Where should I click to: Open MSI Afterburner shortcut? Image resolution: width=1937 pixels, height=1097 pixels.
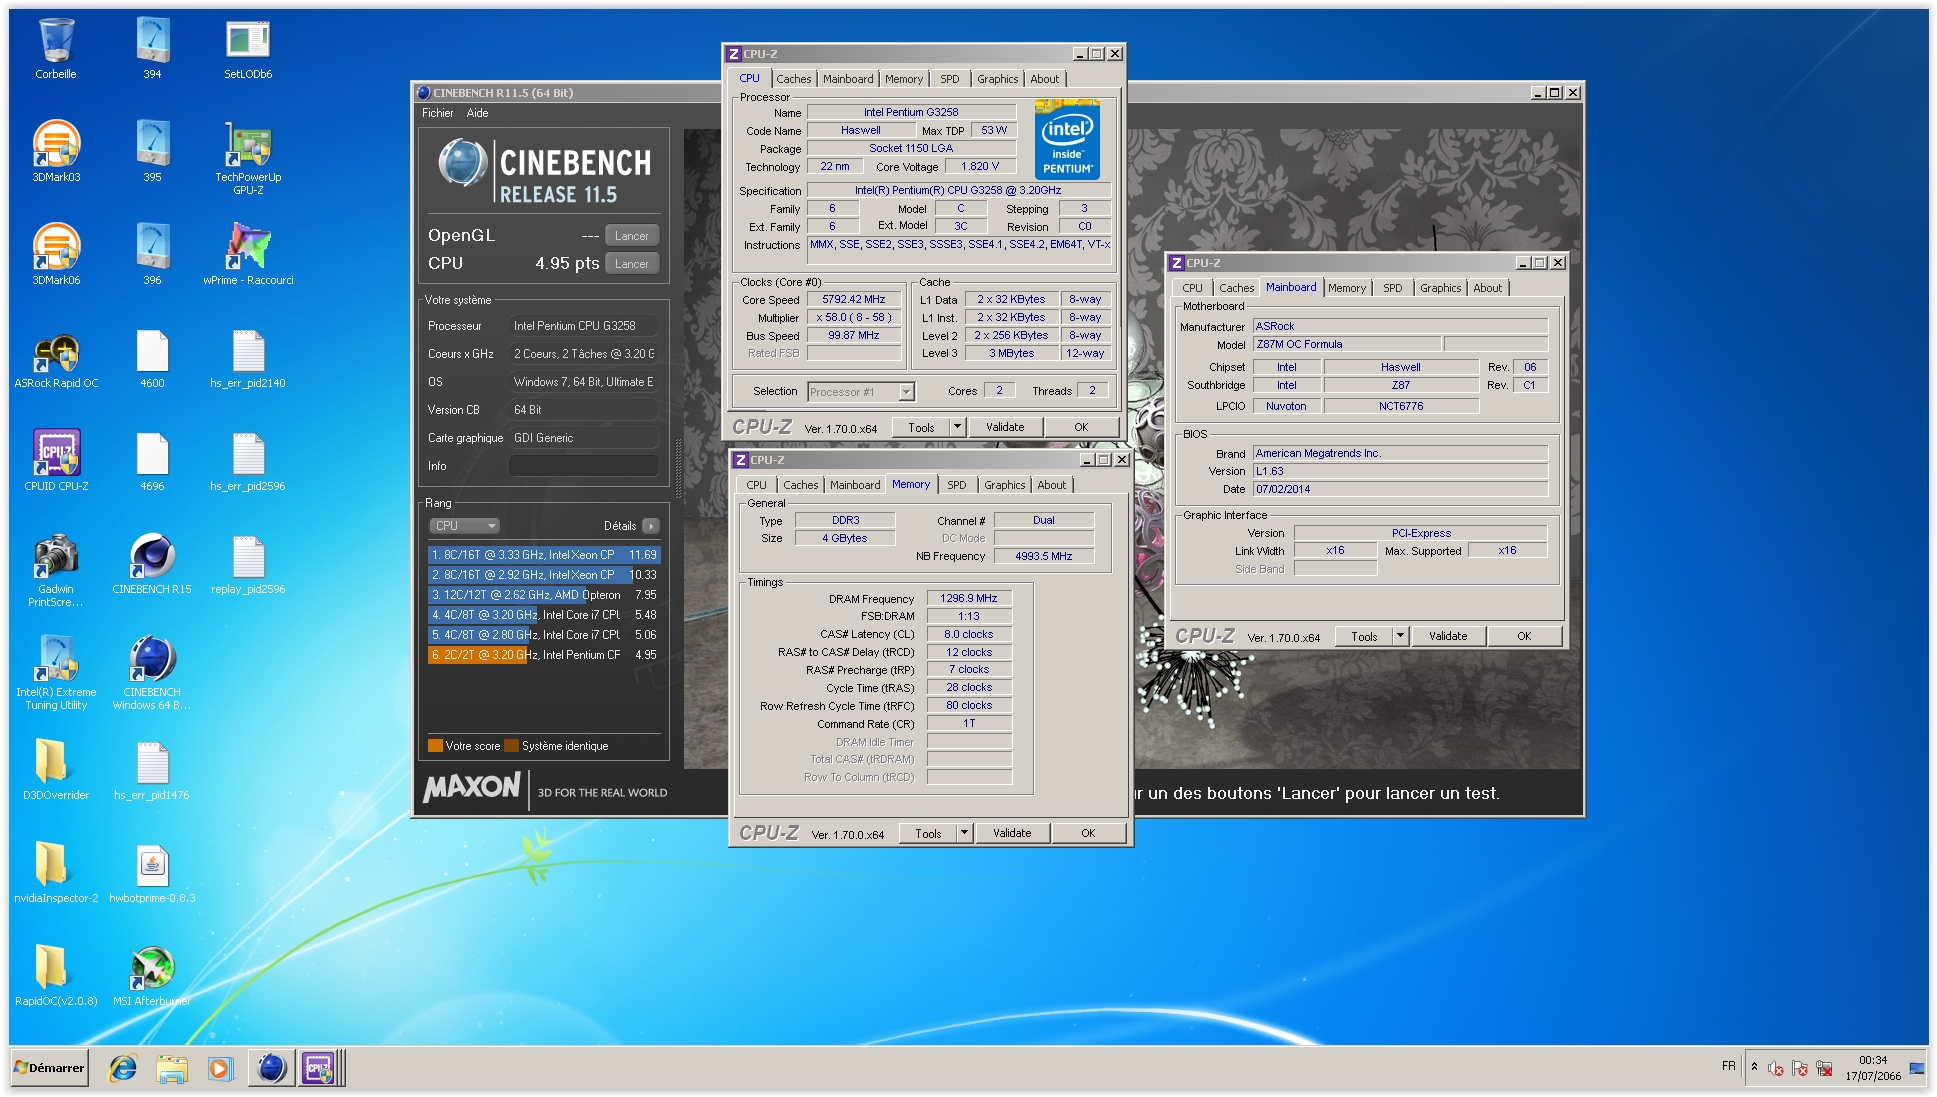(x=152, y=976)
